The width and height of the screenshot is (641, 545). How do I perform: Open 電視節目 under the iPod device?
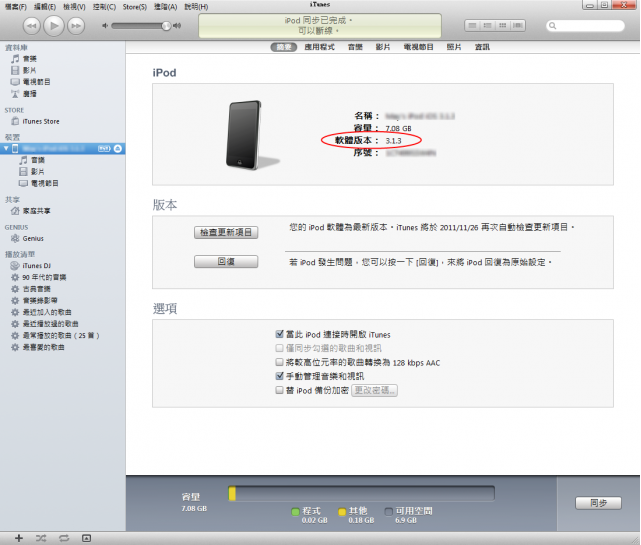45,183
